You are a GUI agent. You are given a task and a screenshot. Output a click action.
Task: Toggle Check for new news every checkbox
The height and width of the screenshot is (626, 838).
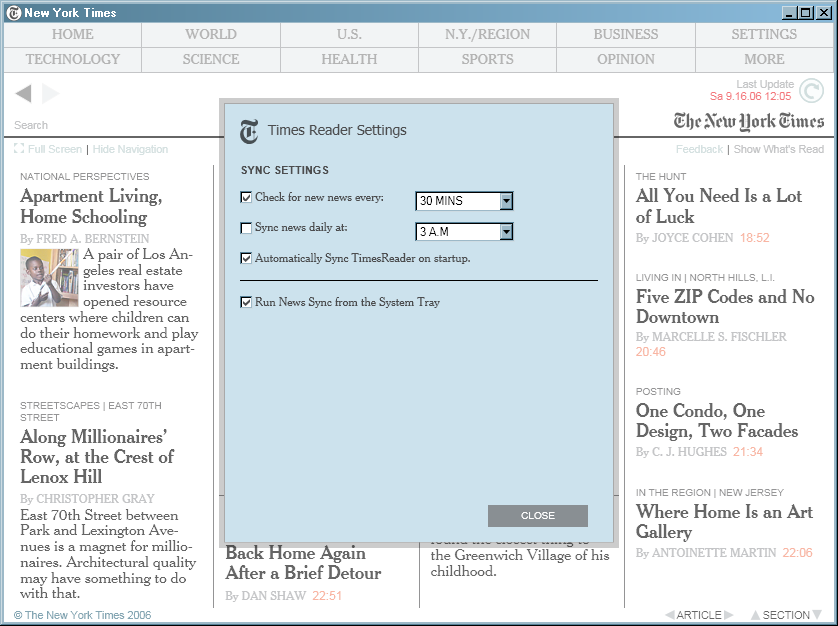pyautogui.click(x=246, y=197)
